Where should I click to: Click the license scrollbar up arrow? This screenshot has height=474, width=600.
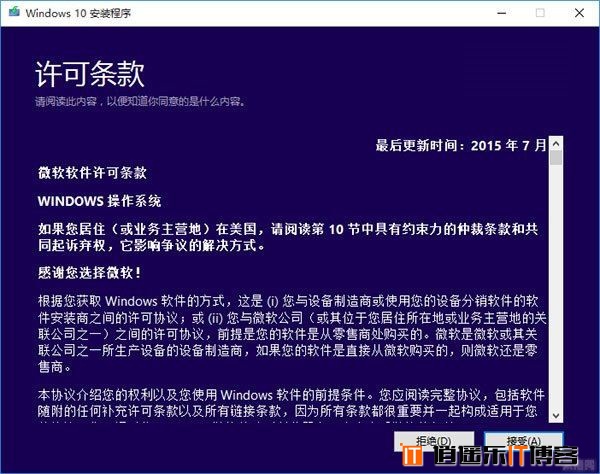click(x=556, y=144)
